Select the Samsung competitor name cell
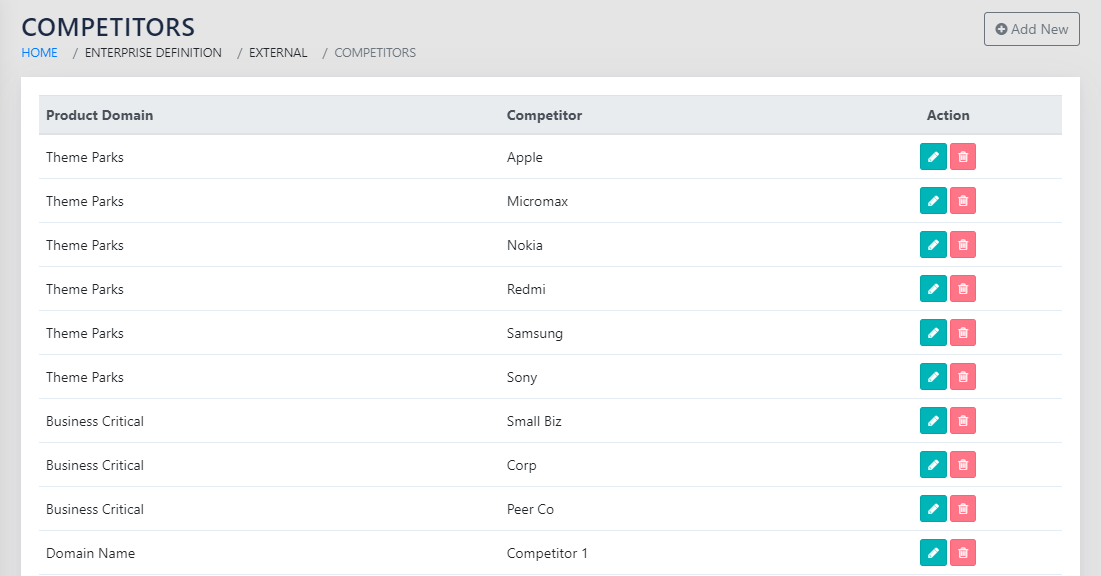The height and width of the screenshot is (576, 1101). click(x=535, y=333)
